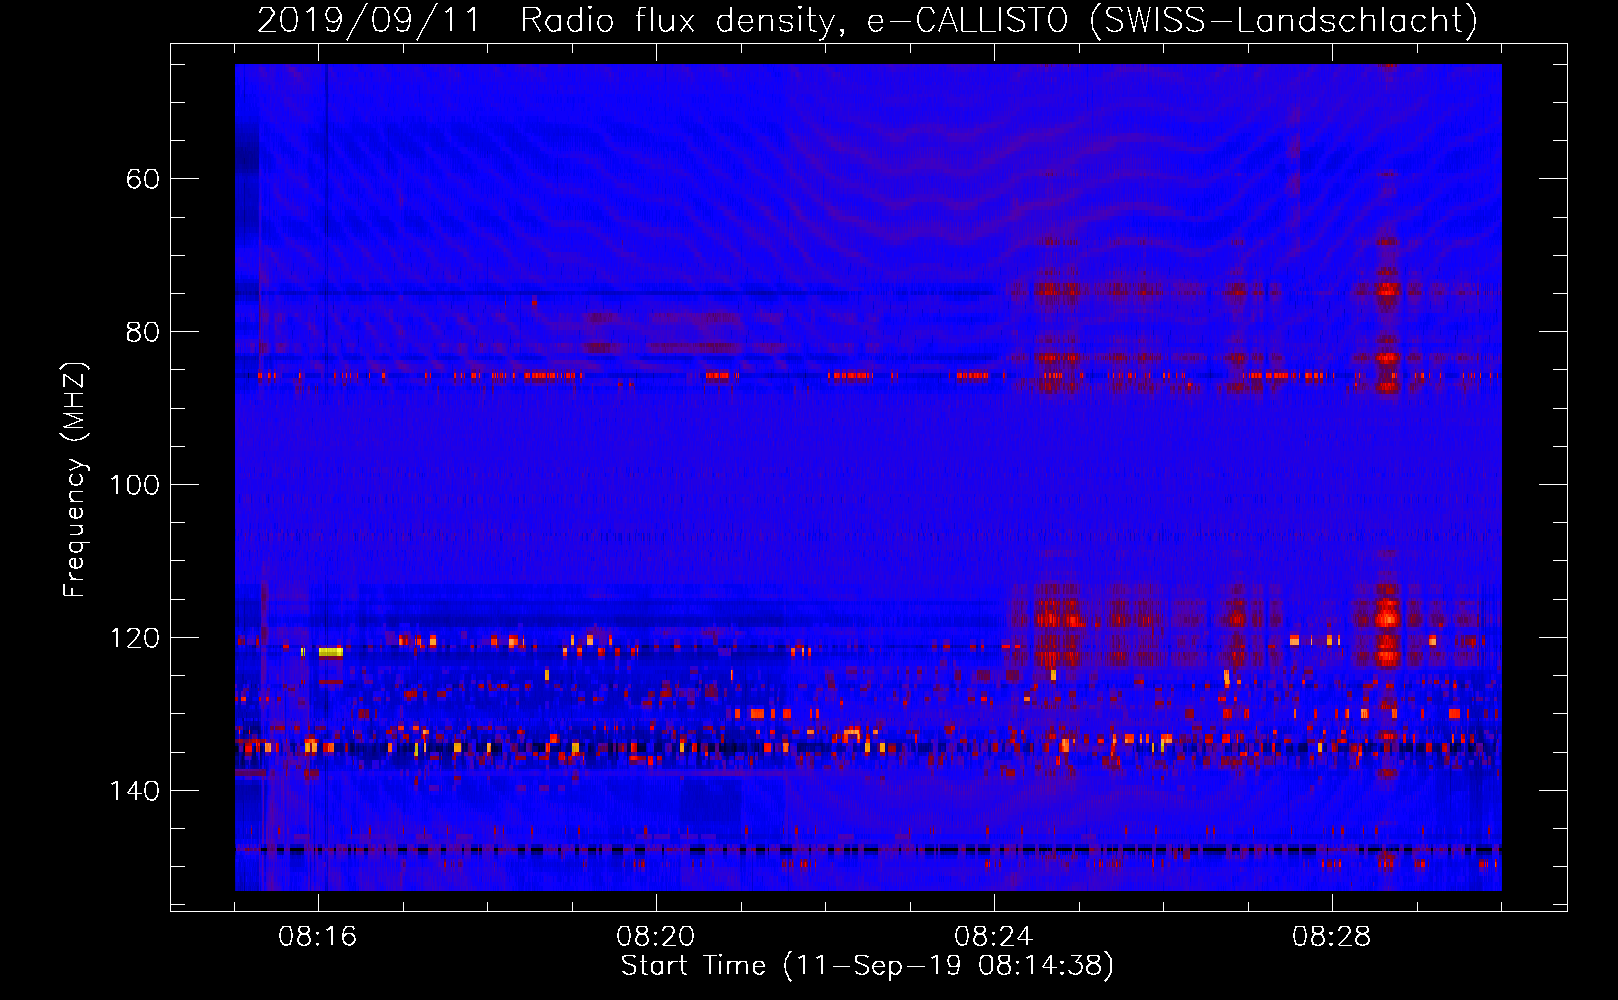Click the plot title 'Radio flux density, e-CALLISTO'
This screenshot has width=1618, height=1000.
[x=794, y=21]
